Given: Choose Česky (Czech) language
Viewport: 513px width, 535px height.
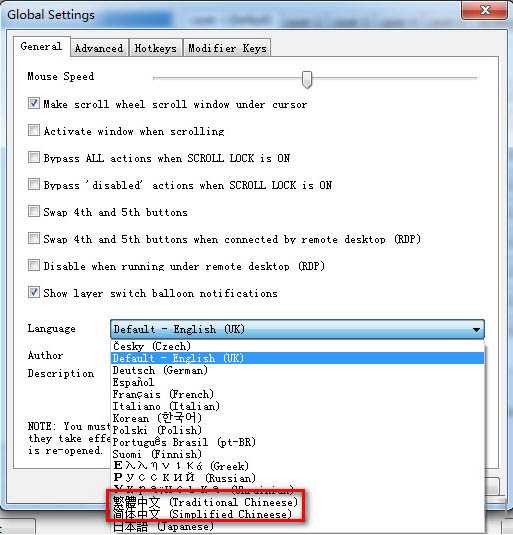Looking at the screenshot, I should pos(297,346).
